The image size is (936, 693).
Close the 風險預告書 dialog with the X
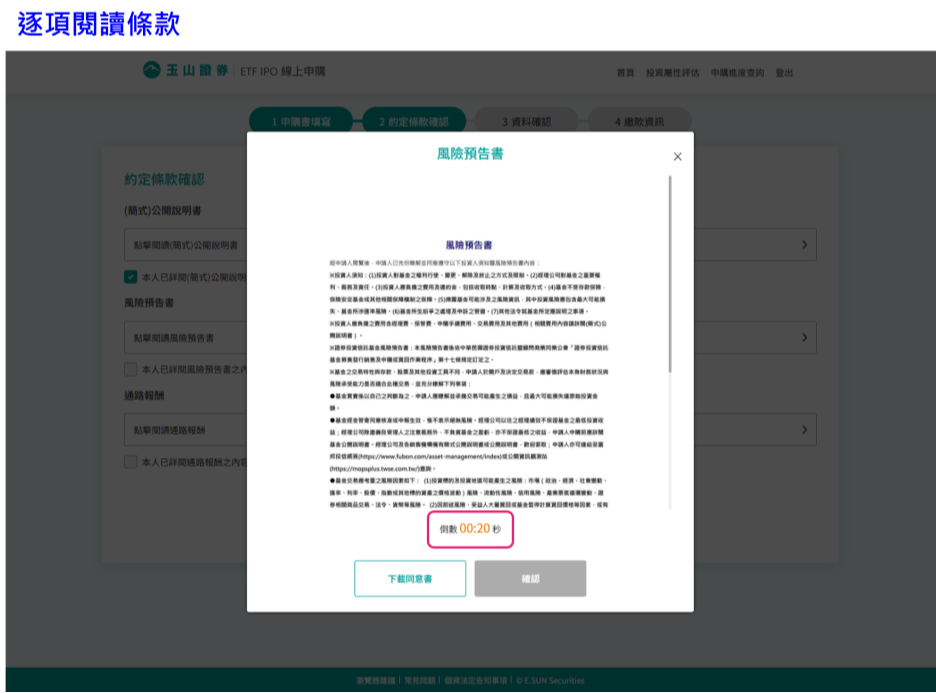click(x=677, y=157)
